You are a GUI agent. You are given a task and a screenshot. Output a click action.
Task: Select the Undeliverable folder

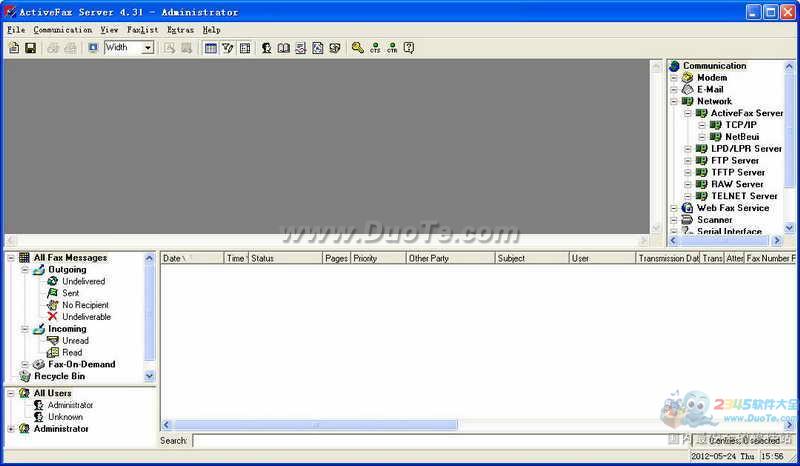(86, 316)
